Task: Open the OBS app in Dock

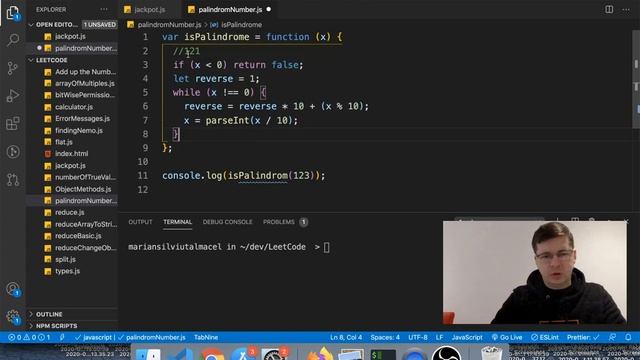Action: pos(447,353)
